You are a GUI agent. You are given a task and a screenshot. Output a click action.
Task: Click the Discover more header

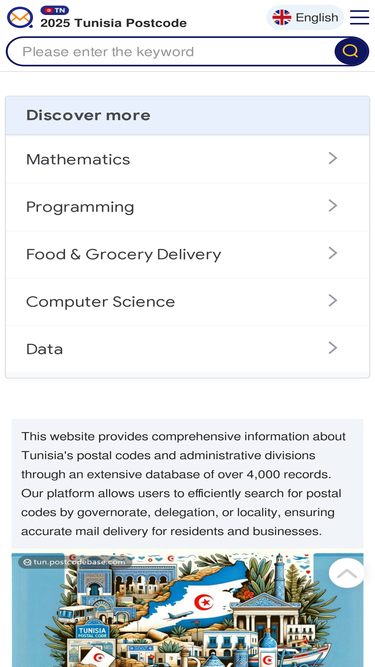[188, 115]
